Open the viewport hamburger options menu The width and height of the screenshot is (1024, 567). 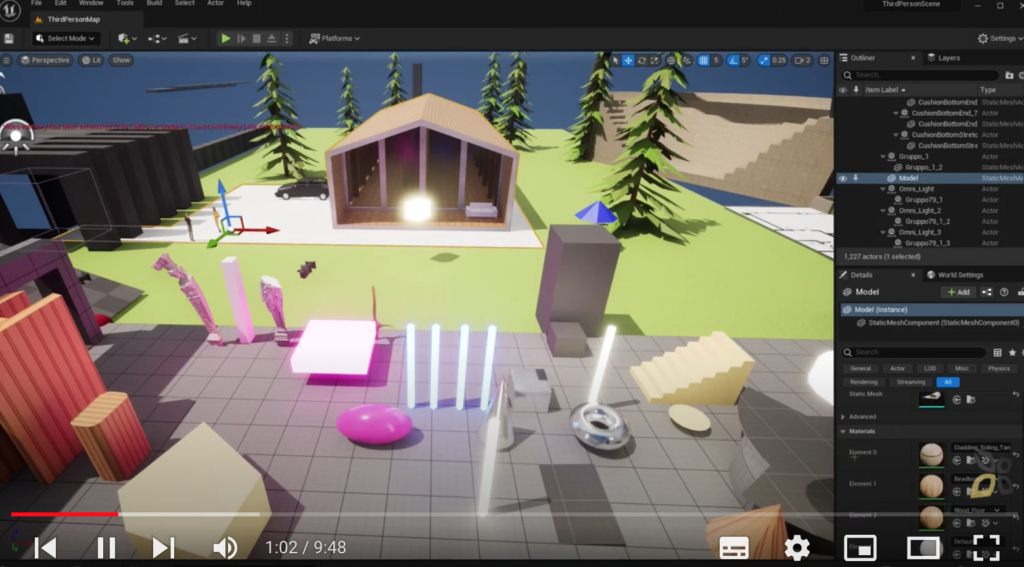pyautogui.click(x=7, y=60)
